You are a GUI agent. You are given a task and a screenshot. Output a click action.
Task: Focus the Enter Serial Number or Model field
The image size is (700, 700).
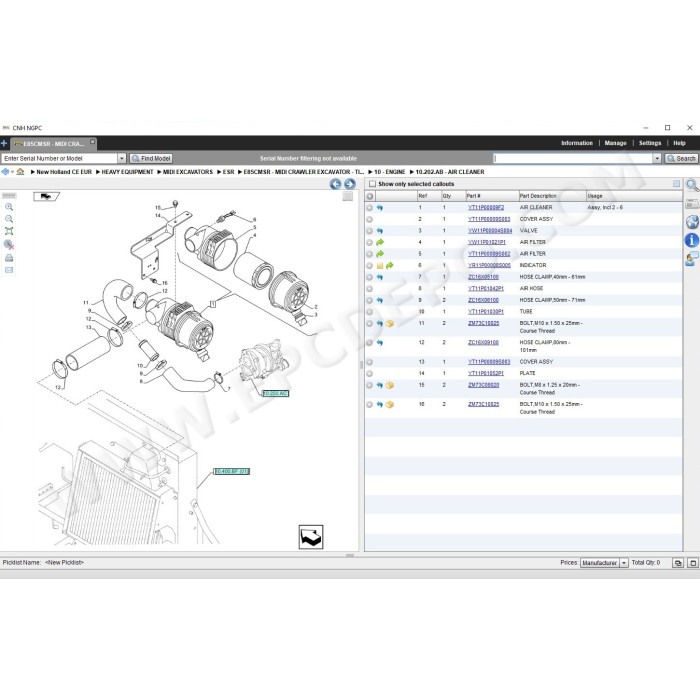coord(59,158)
